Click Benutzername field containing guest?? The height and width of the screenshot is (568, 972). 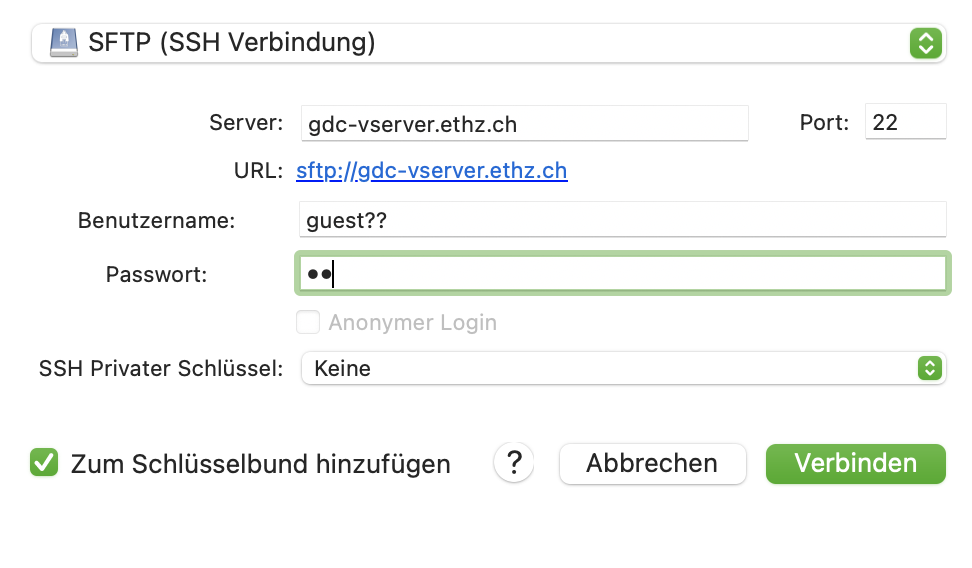point(622,220)
